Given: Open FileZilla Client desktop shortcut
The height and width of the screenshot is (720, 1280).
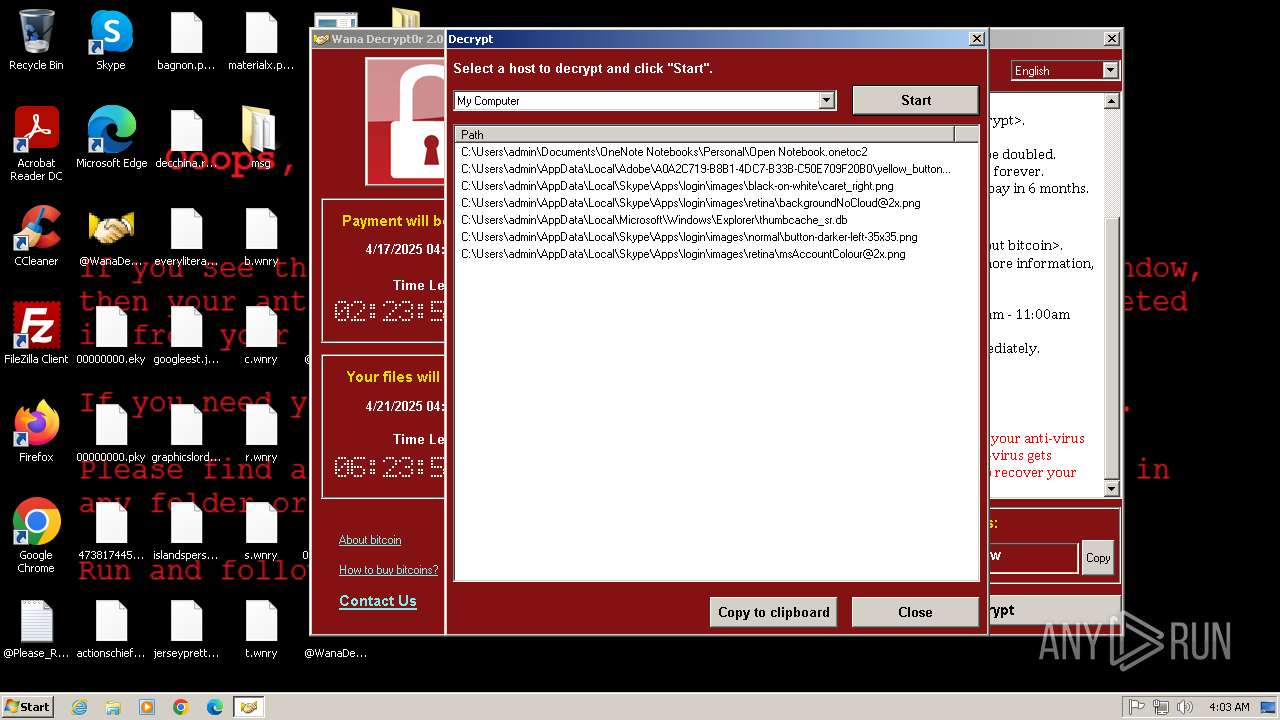Looking at the screenshot, I should pos(36,334).
